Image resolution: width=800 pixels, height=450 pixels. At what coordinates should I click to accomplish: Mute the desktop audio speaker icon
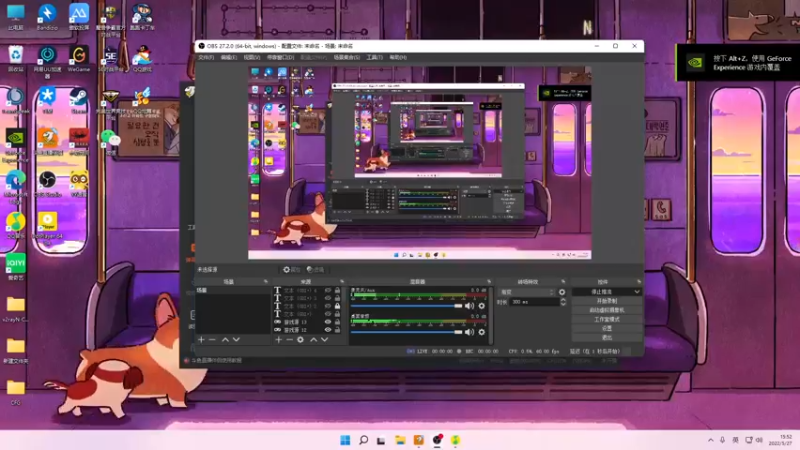coord(469,332)
